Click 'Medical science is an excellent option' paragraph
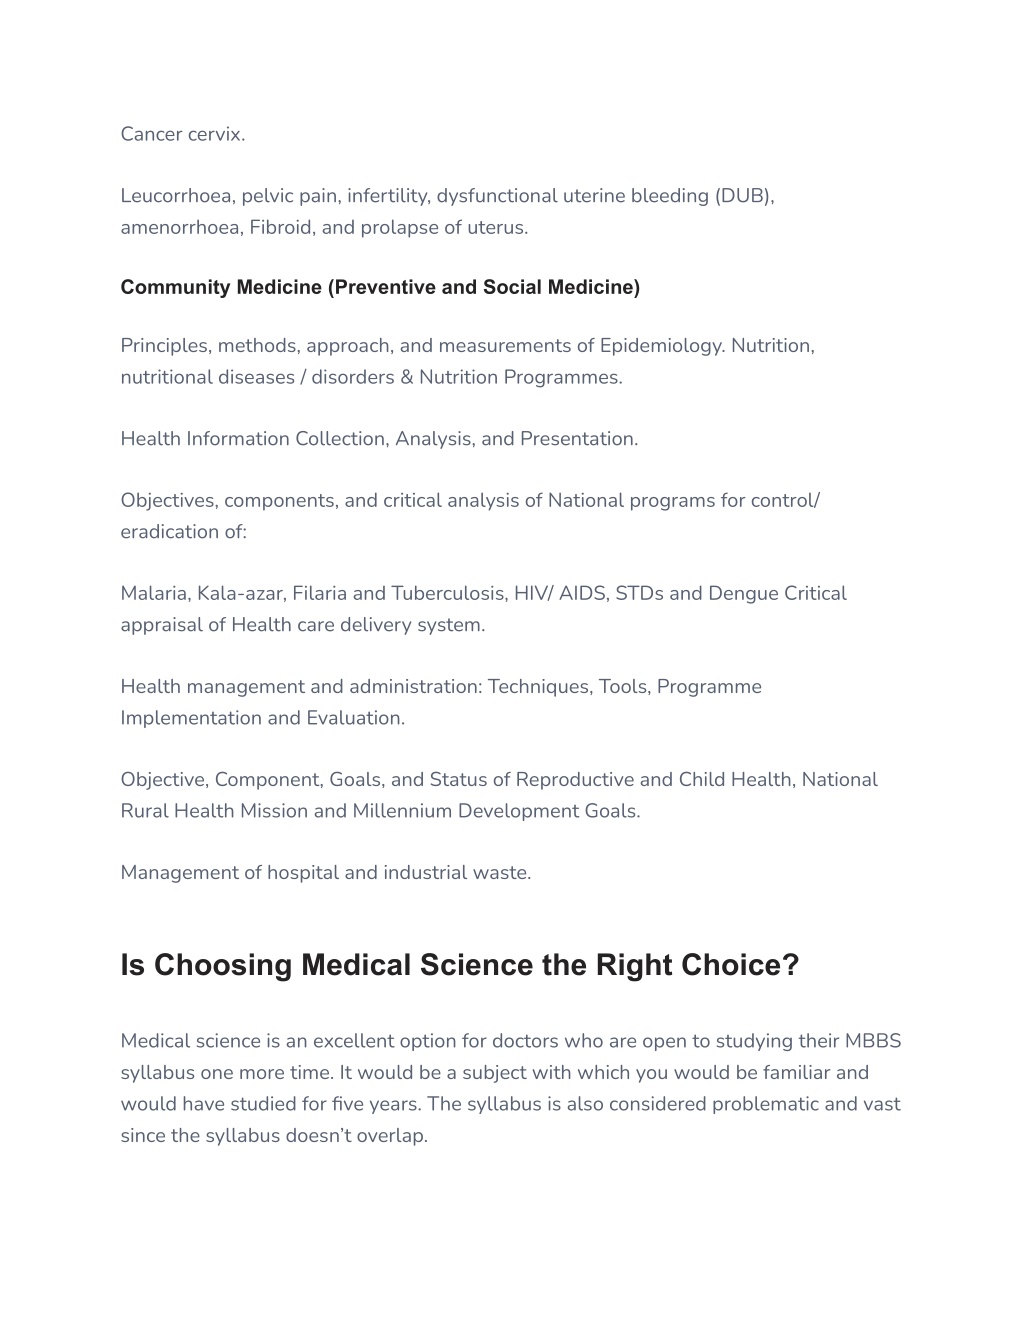Image resolution: width=1024 pixels, height=1325 pixels. [511, 1088]
